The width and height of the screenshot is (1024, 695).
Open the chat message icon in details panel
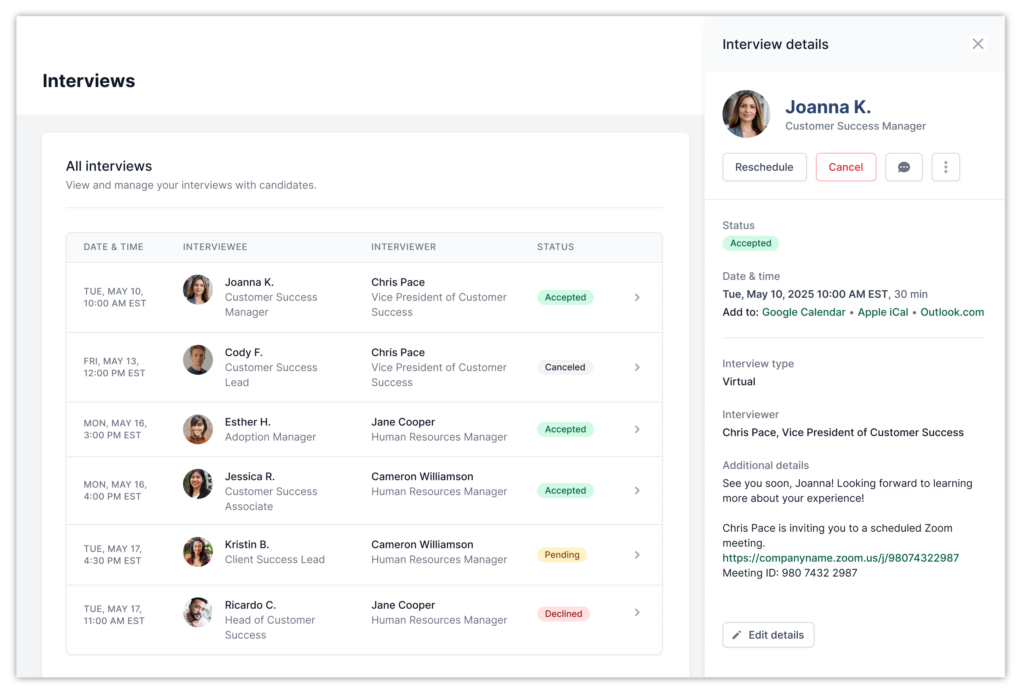coord(903,167)
